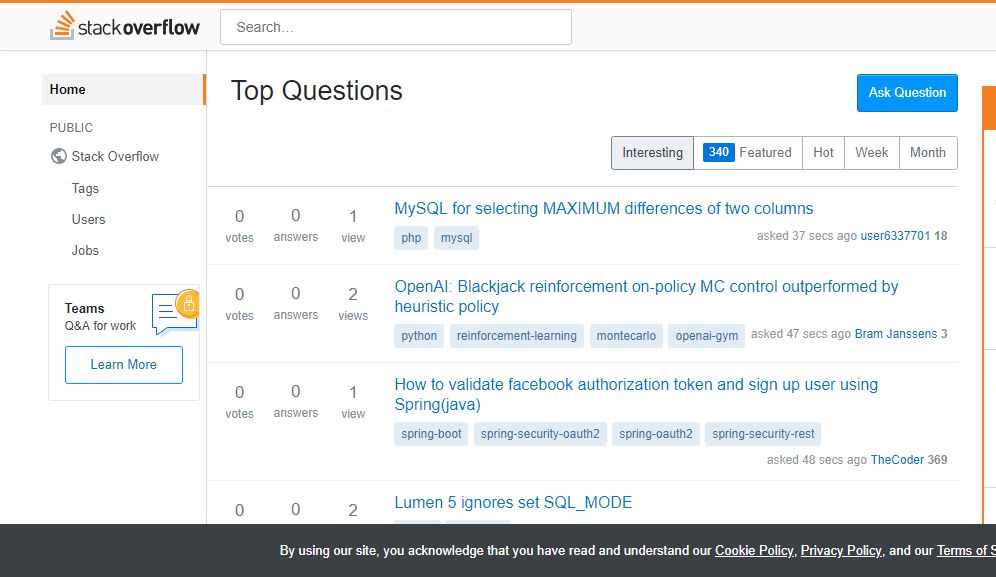Image resolution: width=996 pixels, height=577 pixels.
Task: Click the PUBLIC sidebar label
Action: pyautogui.click(x=71, y=128)
